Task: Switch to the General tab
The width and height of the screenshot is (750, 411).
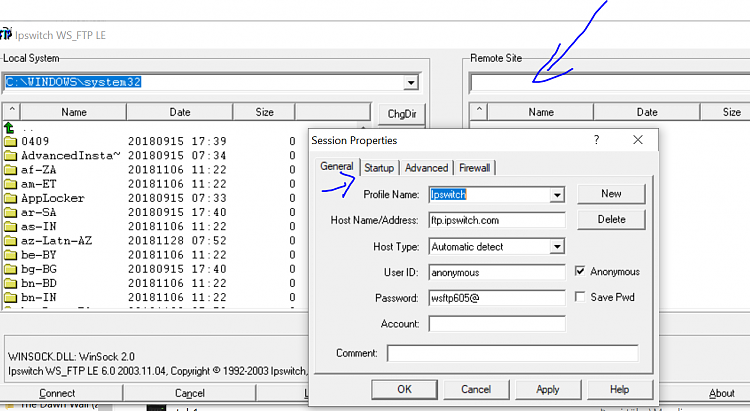Action: click(337, 167)
